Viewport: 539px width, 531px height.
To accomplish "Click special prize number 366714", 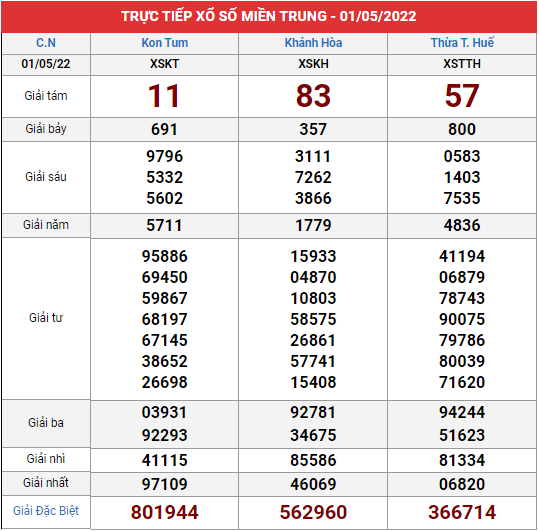I will pyautogui.click(x=462, y=512).
